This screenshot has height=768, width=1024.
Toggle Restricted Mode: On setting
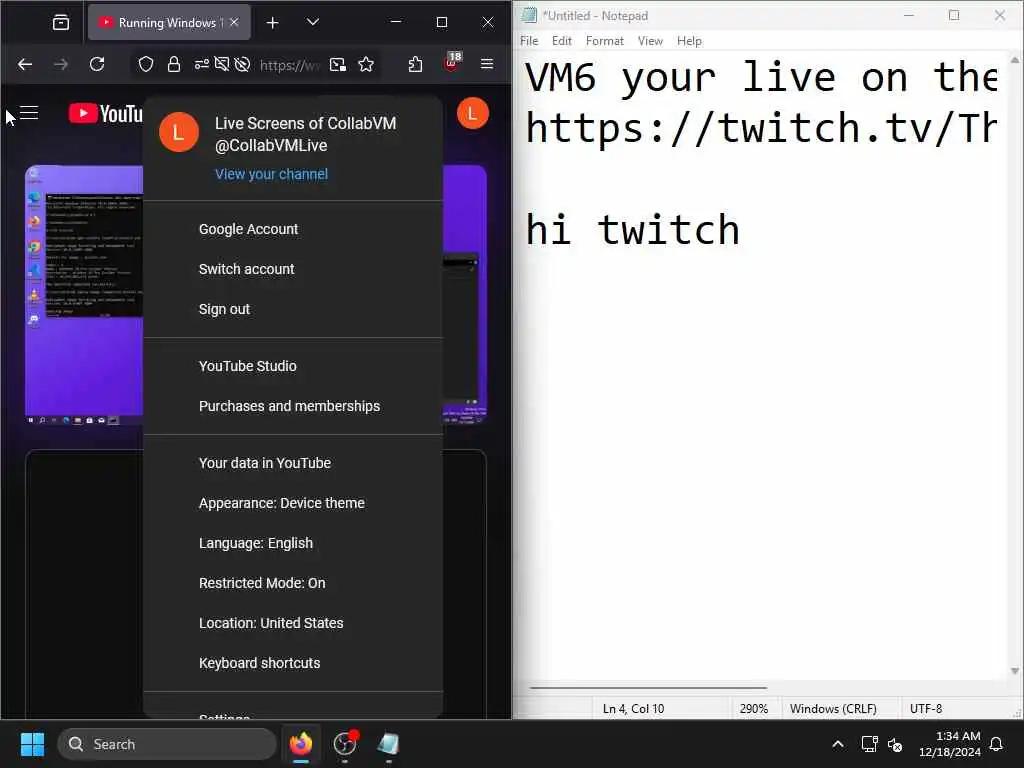[x=293, y=583]
